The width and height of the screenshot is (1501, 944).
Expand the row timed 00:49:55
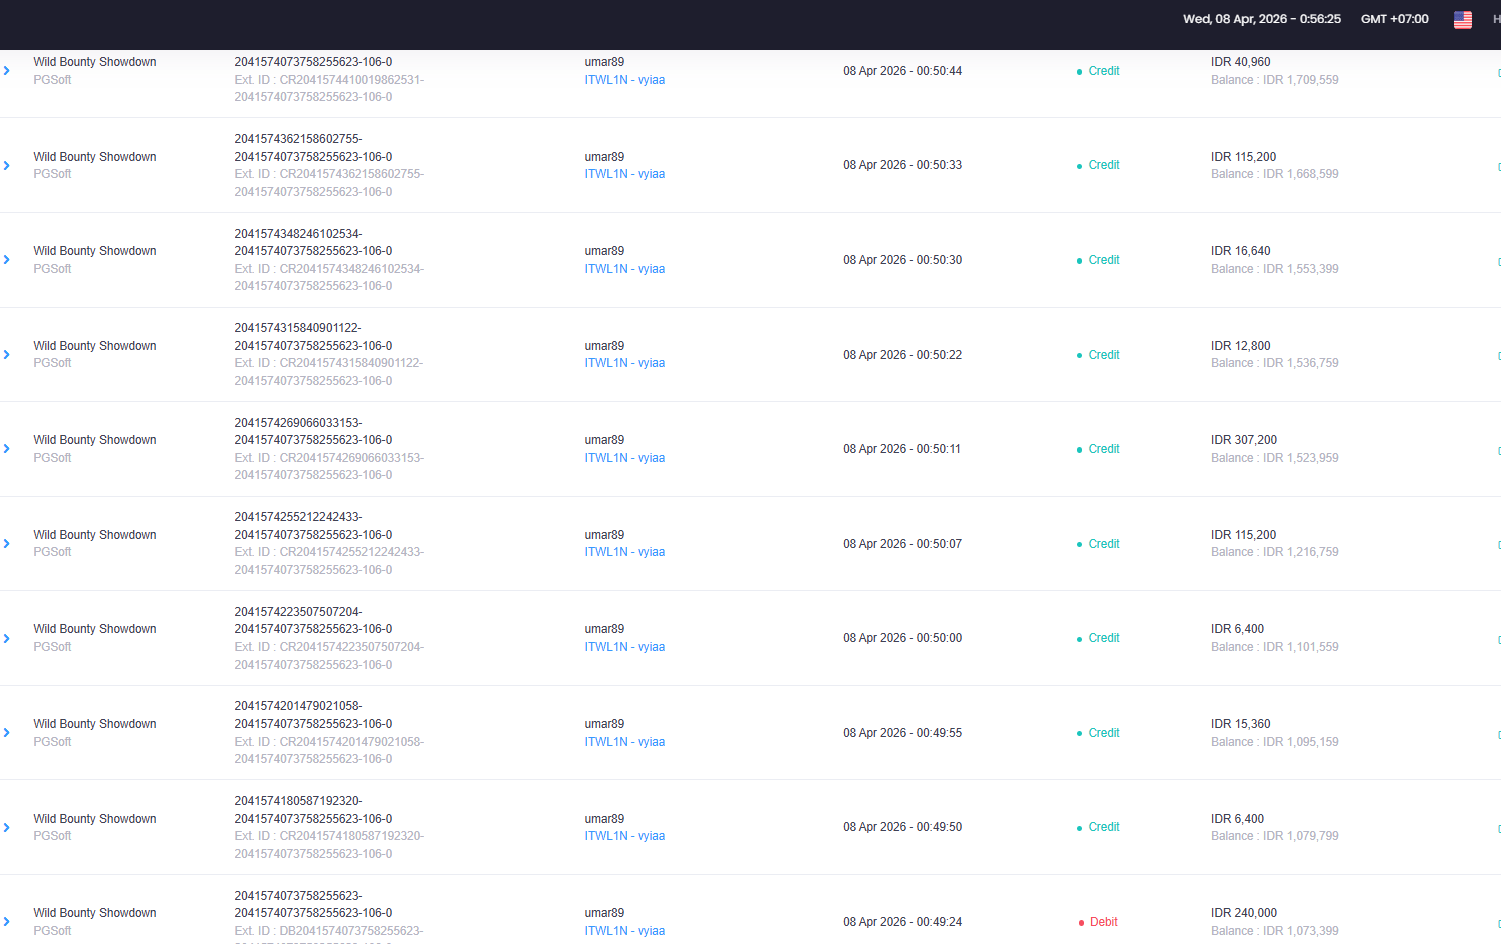7,733
